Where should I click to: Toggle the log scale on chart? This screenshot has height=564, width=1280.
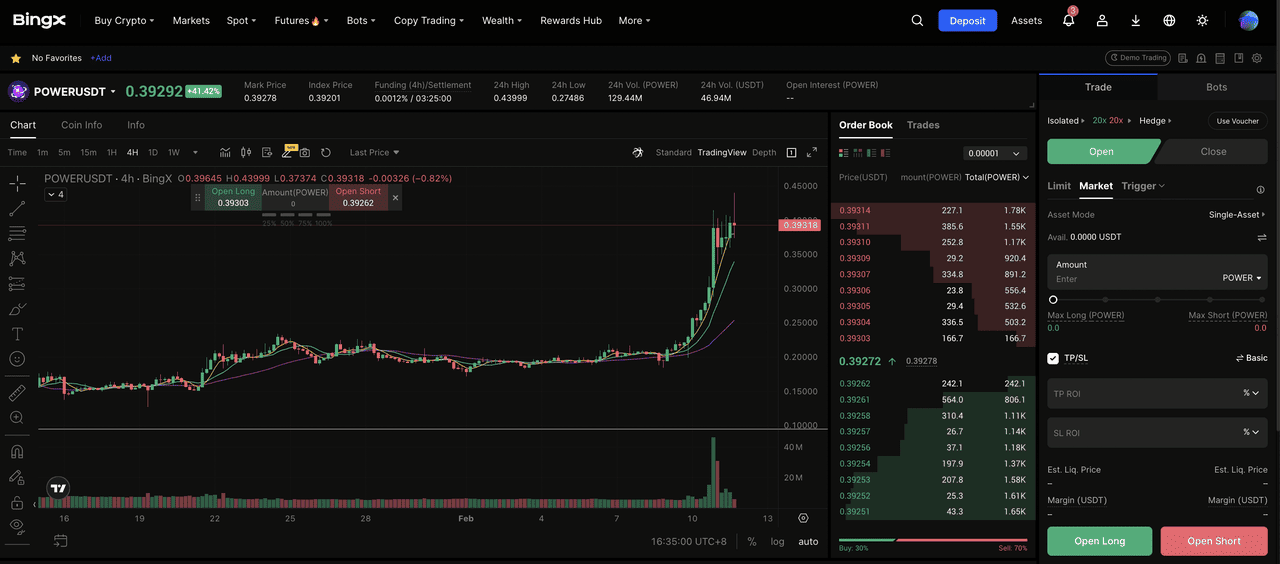(777, 541)
